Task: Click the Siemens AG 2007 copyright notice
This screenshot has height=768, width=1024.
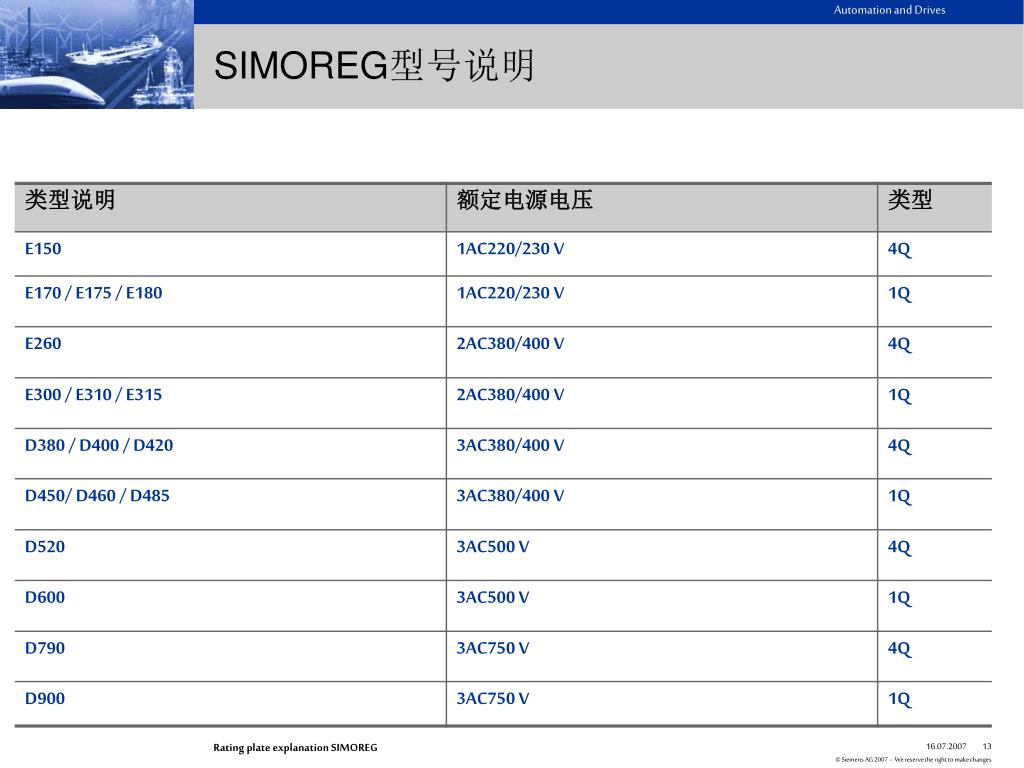Action: [x=913, y=760]
